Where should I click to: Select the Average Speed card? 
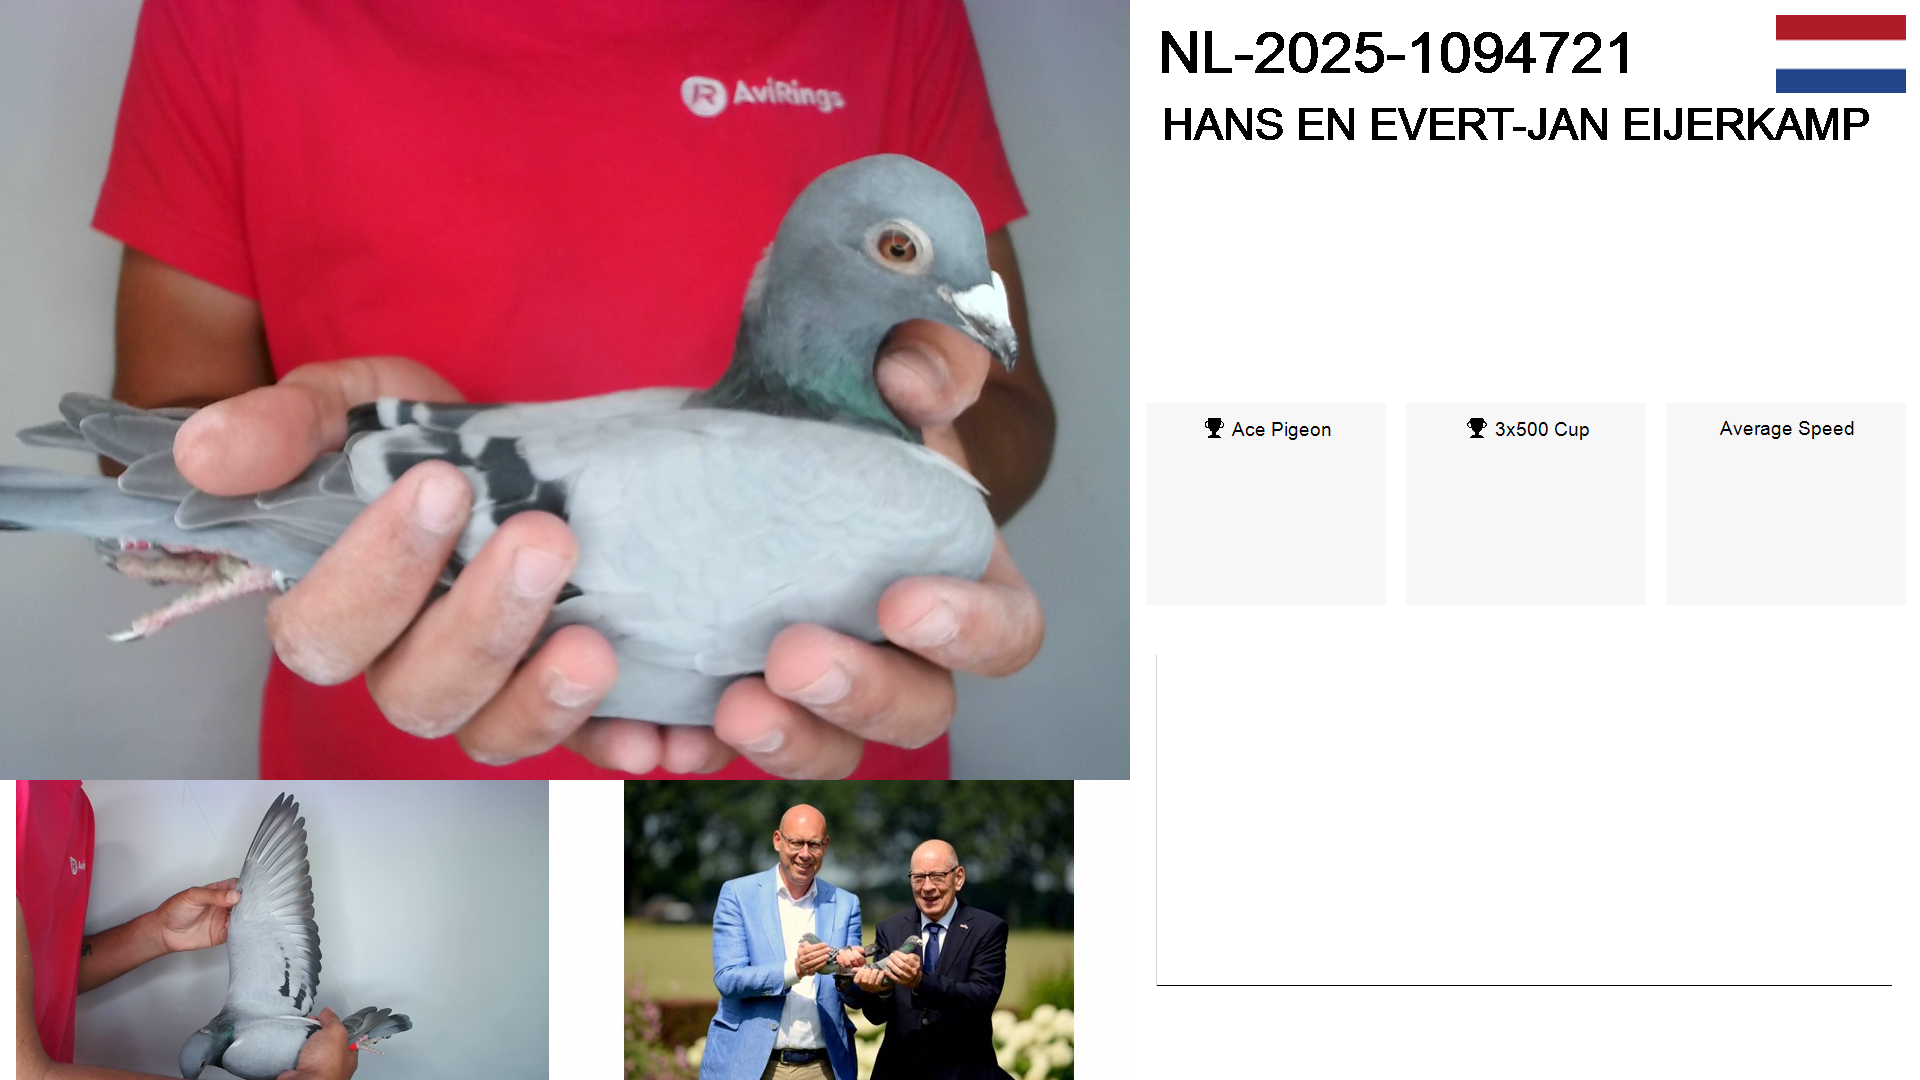[1786, 504]
